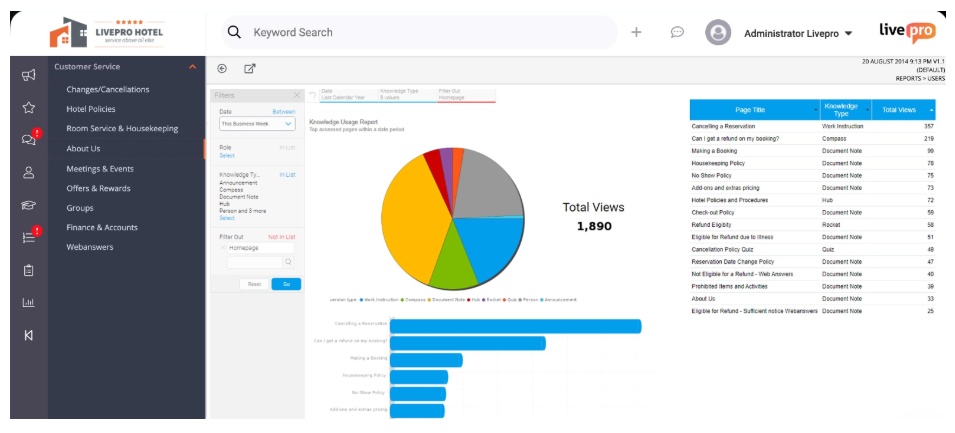Open the Hotel Policies menu item
Viewport: 955px width, 433px height.
point(91,109)
